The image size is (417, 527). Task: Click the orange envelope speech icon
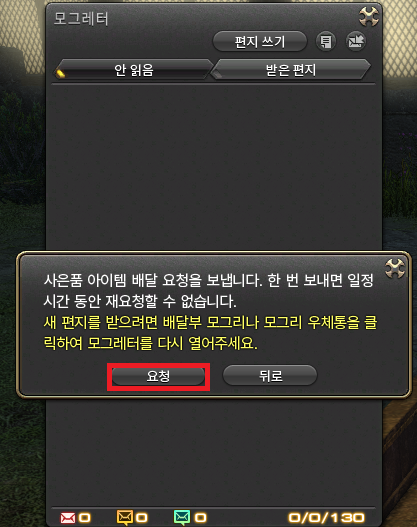(x=124, y=518)
